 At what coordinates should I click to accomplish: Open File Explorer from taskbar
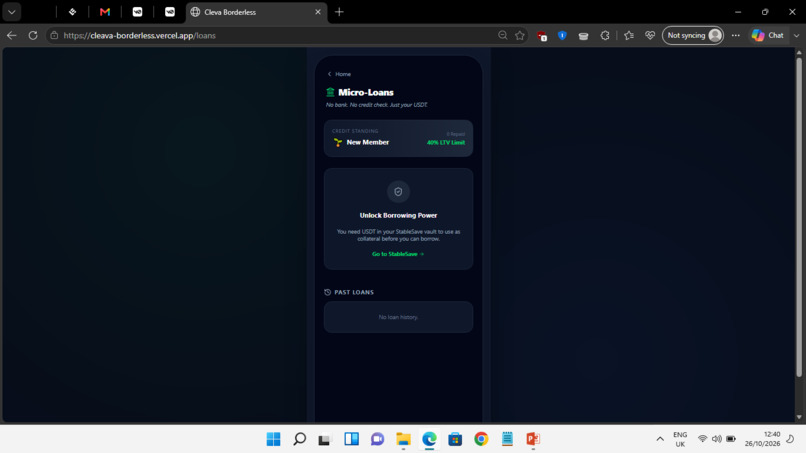click(404, 439)
